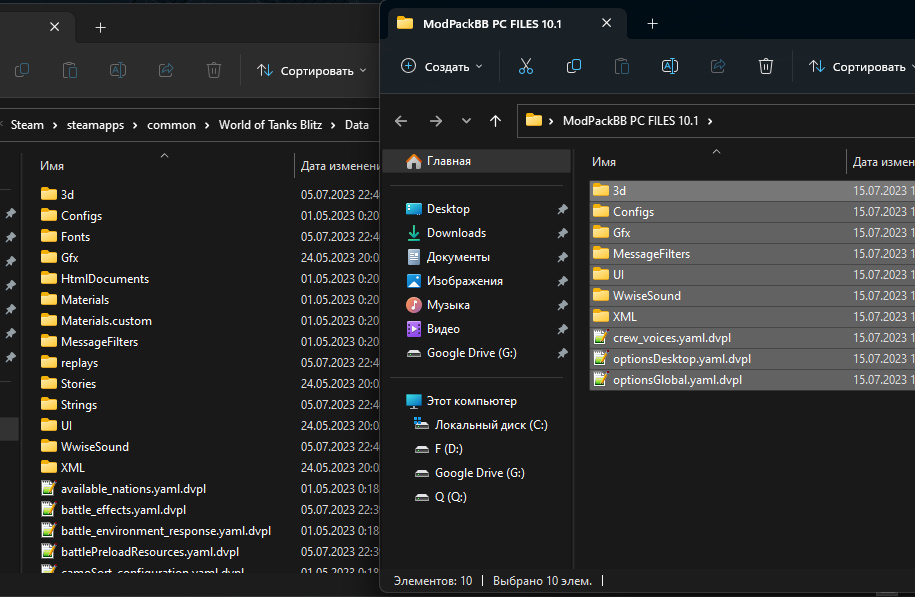
Task: Add new tab in ModPackBB window
Action: coord(652,23)
